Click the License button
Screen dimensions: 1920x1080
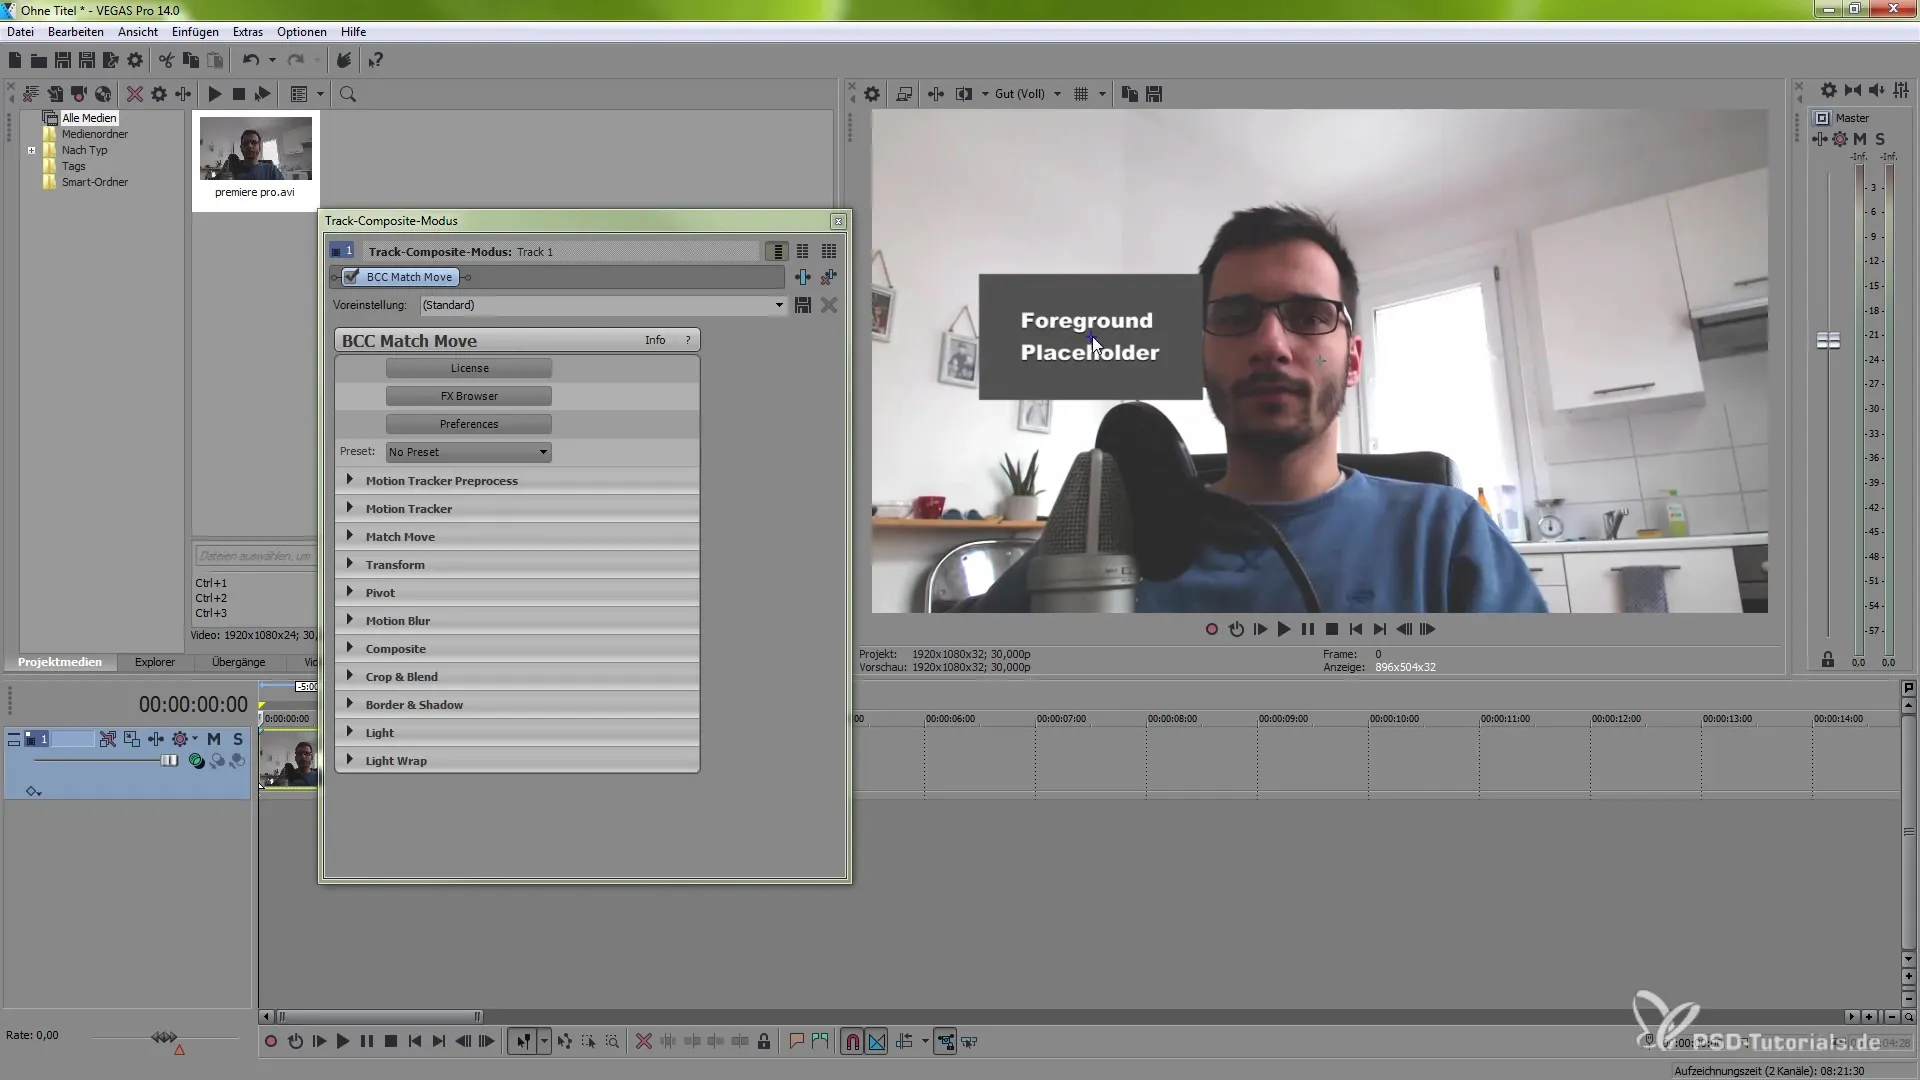coord(469,368)
